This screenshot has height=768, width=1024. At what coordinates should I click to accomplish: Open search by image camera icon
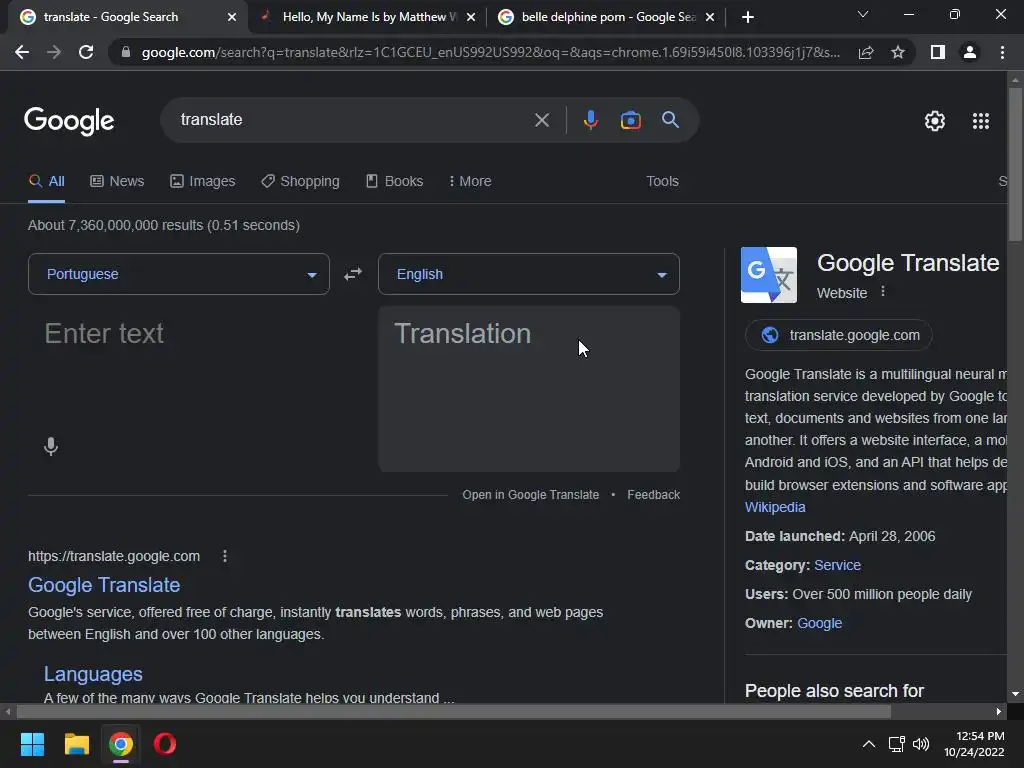(x=630, y=120)
